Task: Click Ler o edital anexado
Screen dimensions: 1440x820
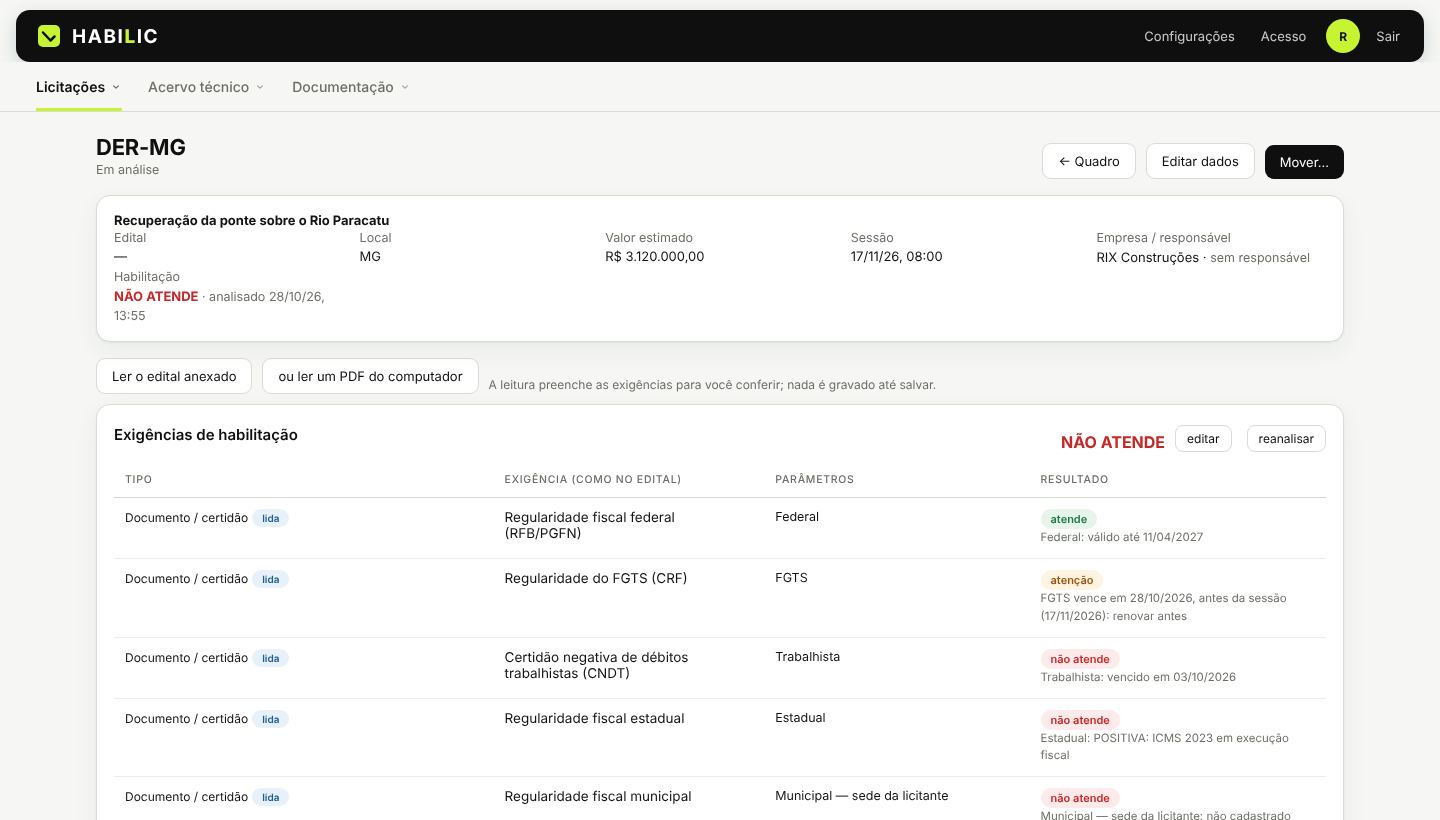Action: (x=174, y=376)
